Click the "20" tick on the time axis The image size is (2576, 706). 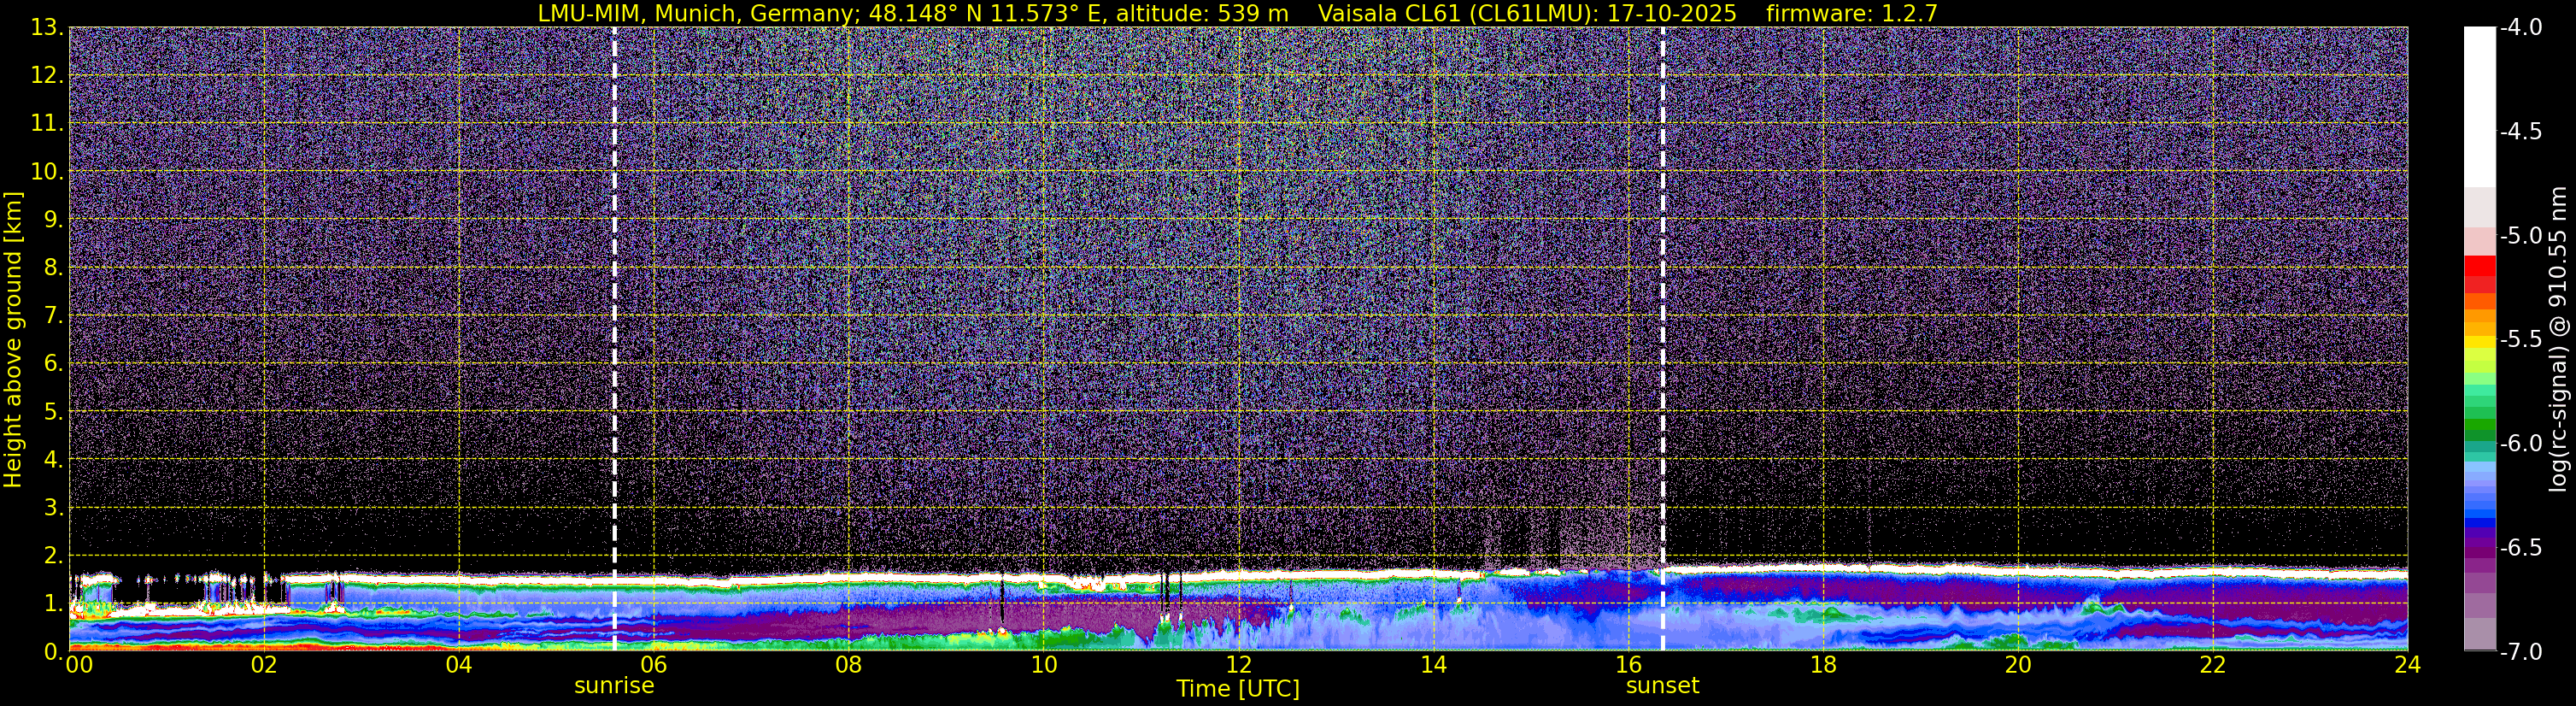coord(2018,665)
